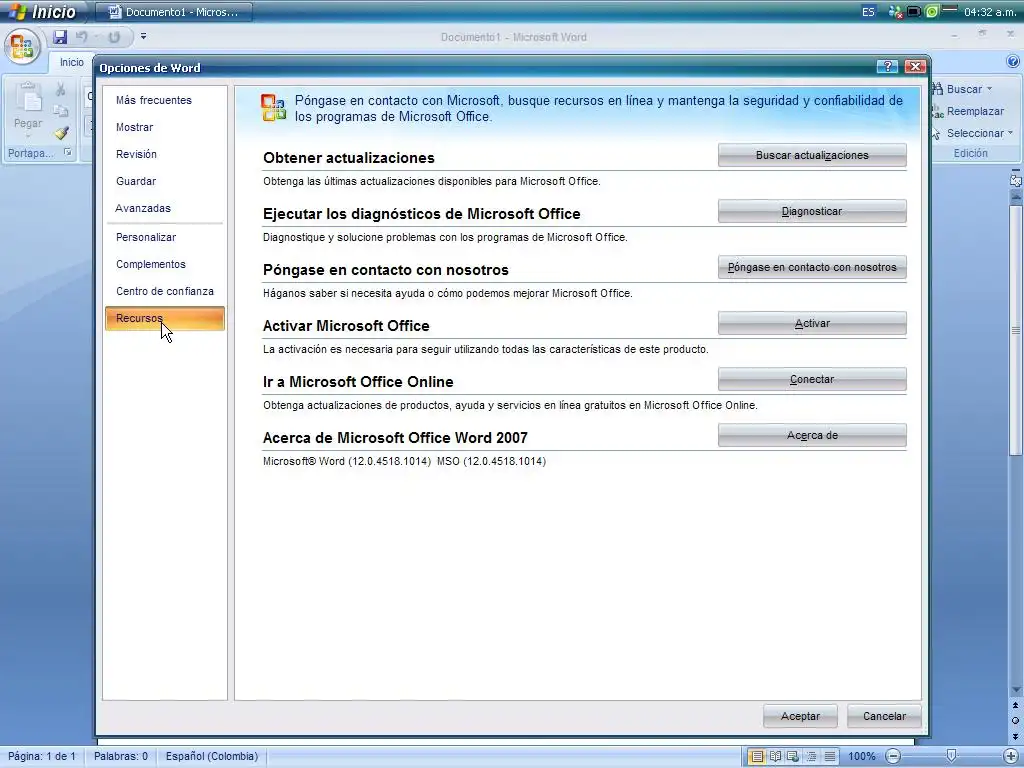The height and width of the screenshot is (768, 1024).
Task: Click Póngase en contacto con nosotros button
Action: point(812,267)
